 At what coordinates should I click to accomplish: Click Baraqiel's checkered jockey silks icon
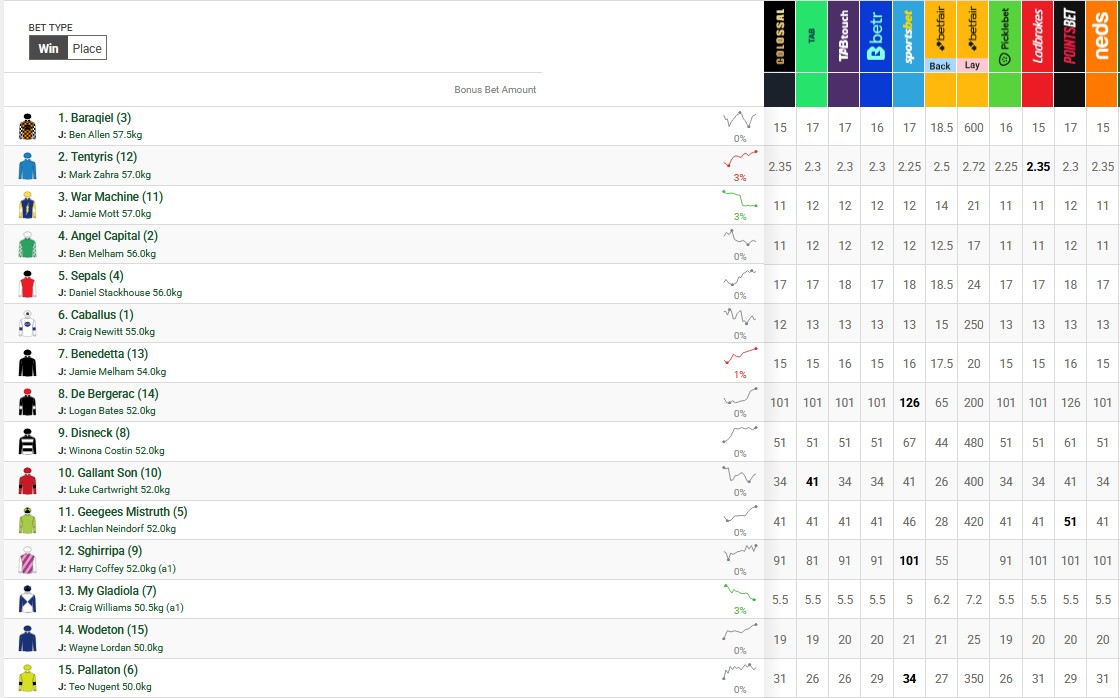[x=27, y=126]
